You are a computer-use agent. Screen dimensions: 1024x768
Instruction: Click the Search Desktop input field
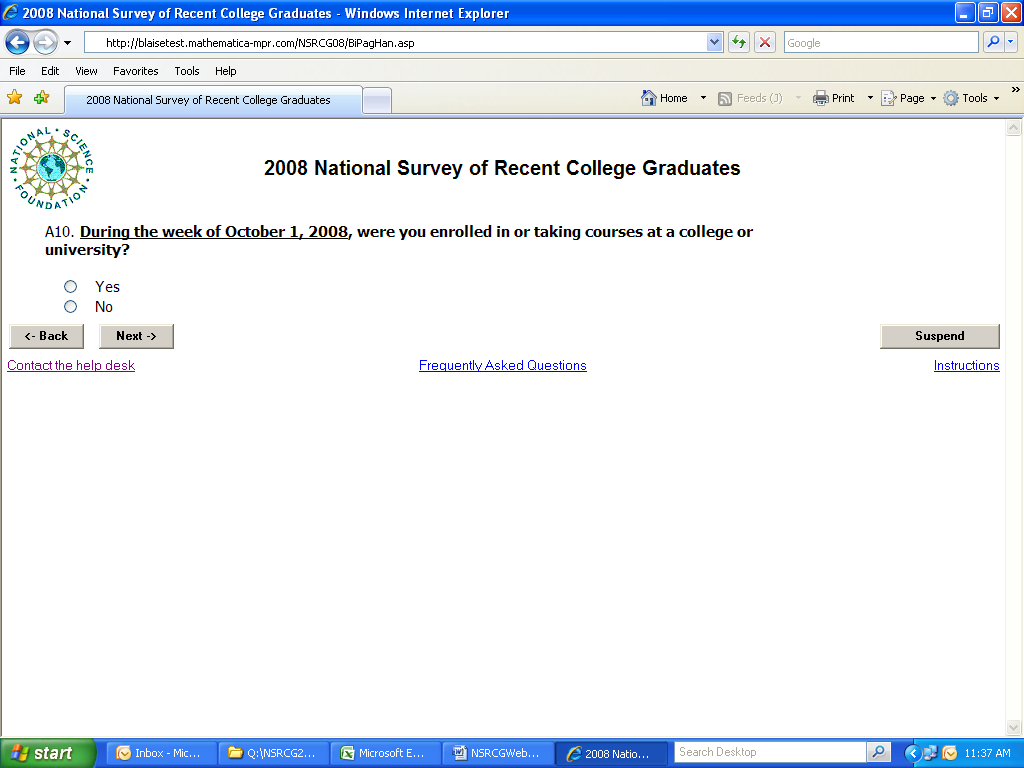(x=770, y=753)
